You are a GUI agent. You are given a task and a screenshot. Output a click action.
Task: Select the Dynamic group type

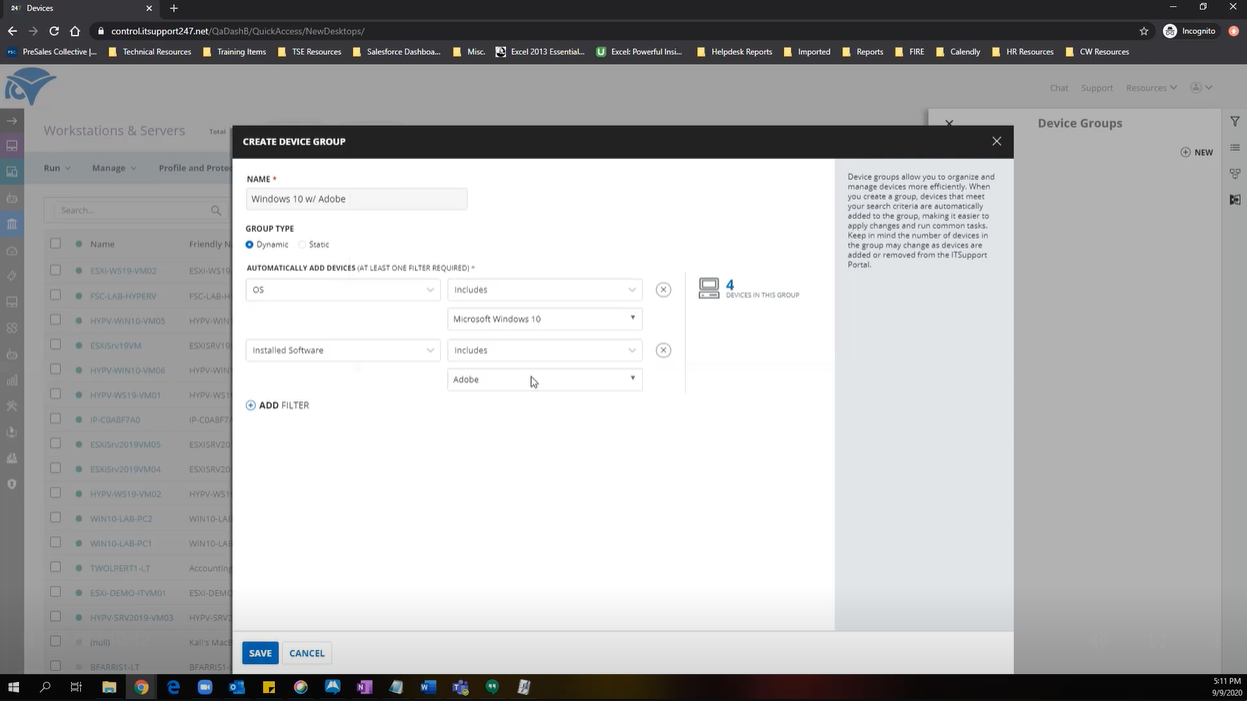[x=249, y=244]
